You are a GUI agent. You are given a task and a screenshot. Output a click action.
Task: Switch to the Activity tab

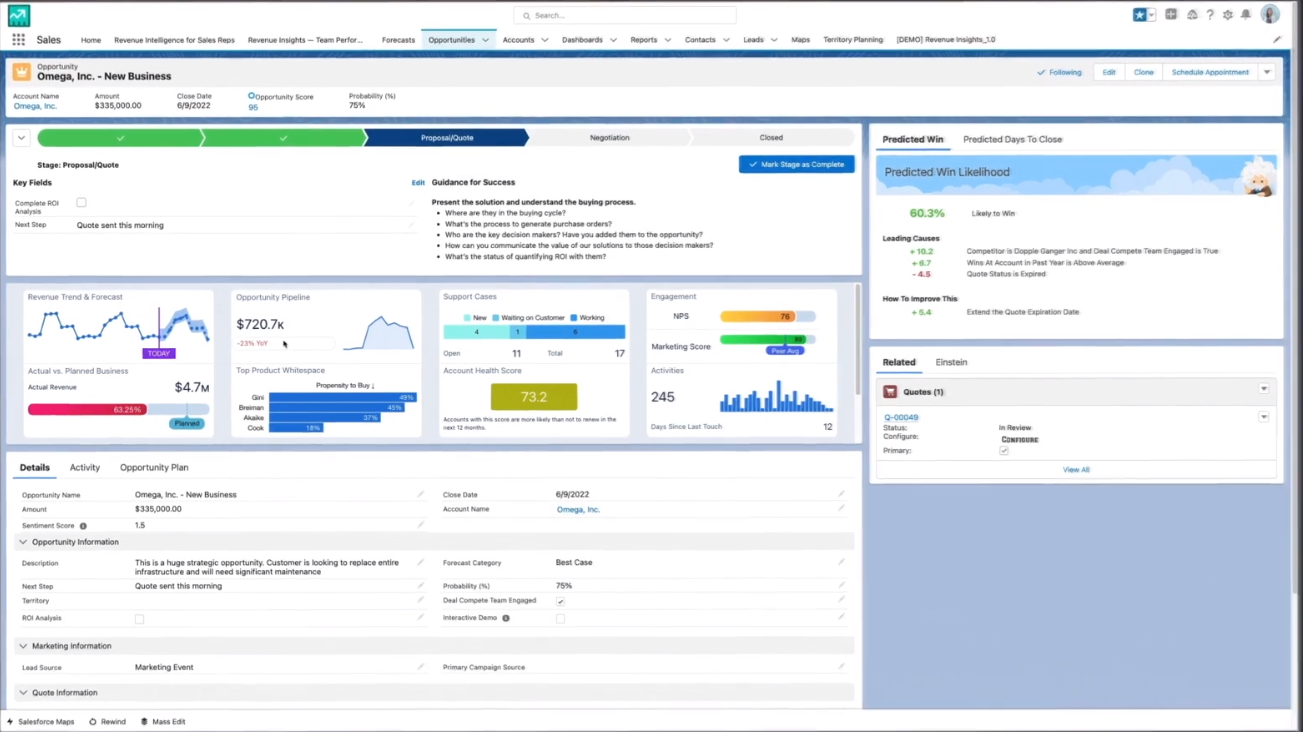pyautogui.click(x=85, y=468)
